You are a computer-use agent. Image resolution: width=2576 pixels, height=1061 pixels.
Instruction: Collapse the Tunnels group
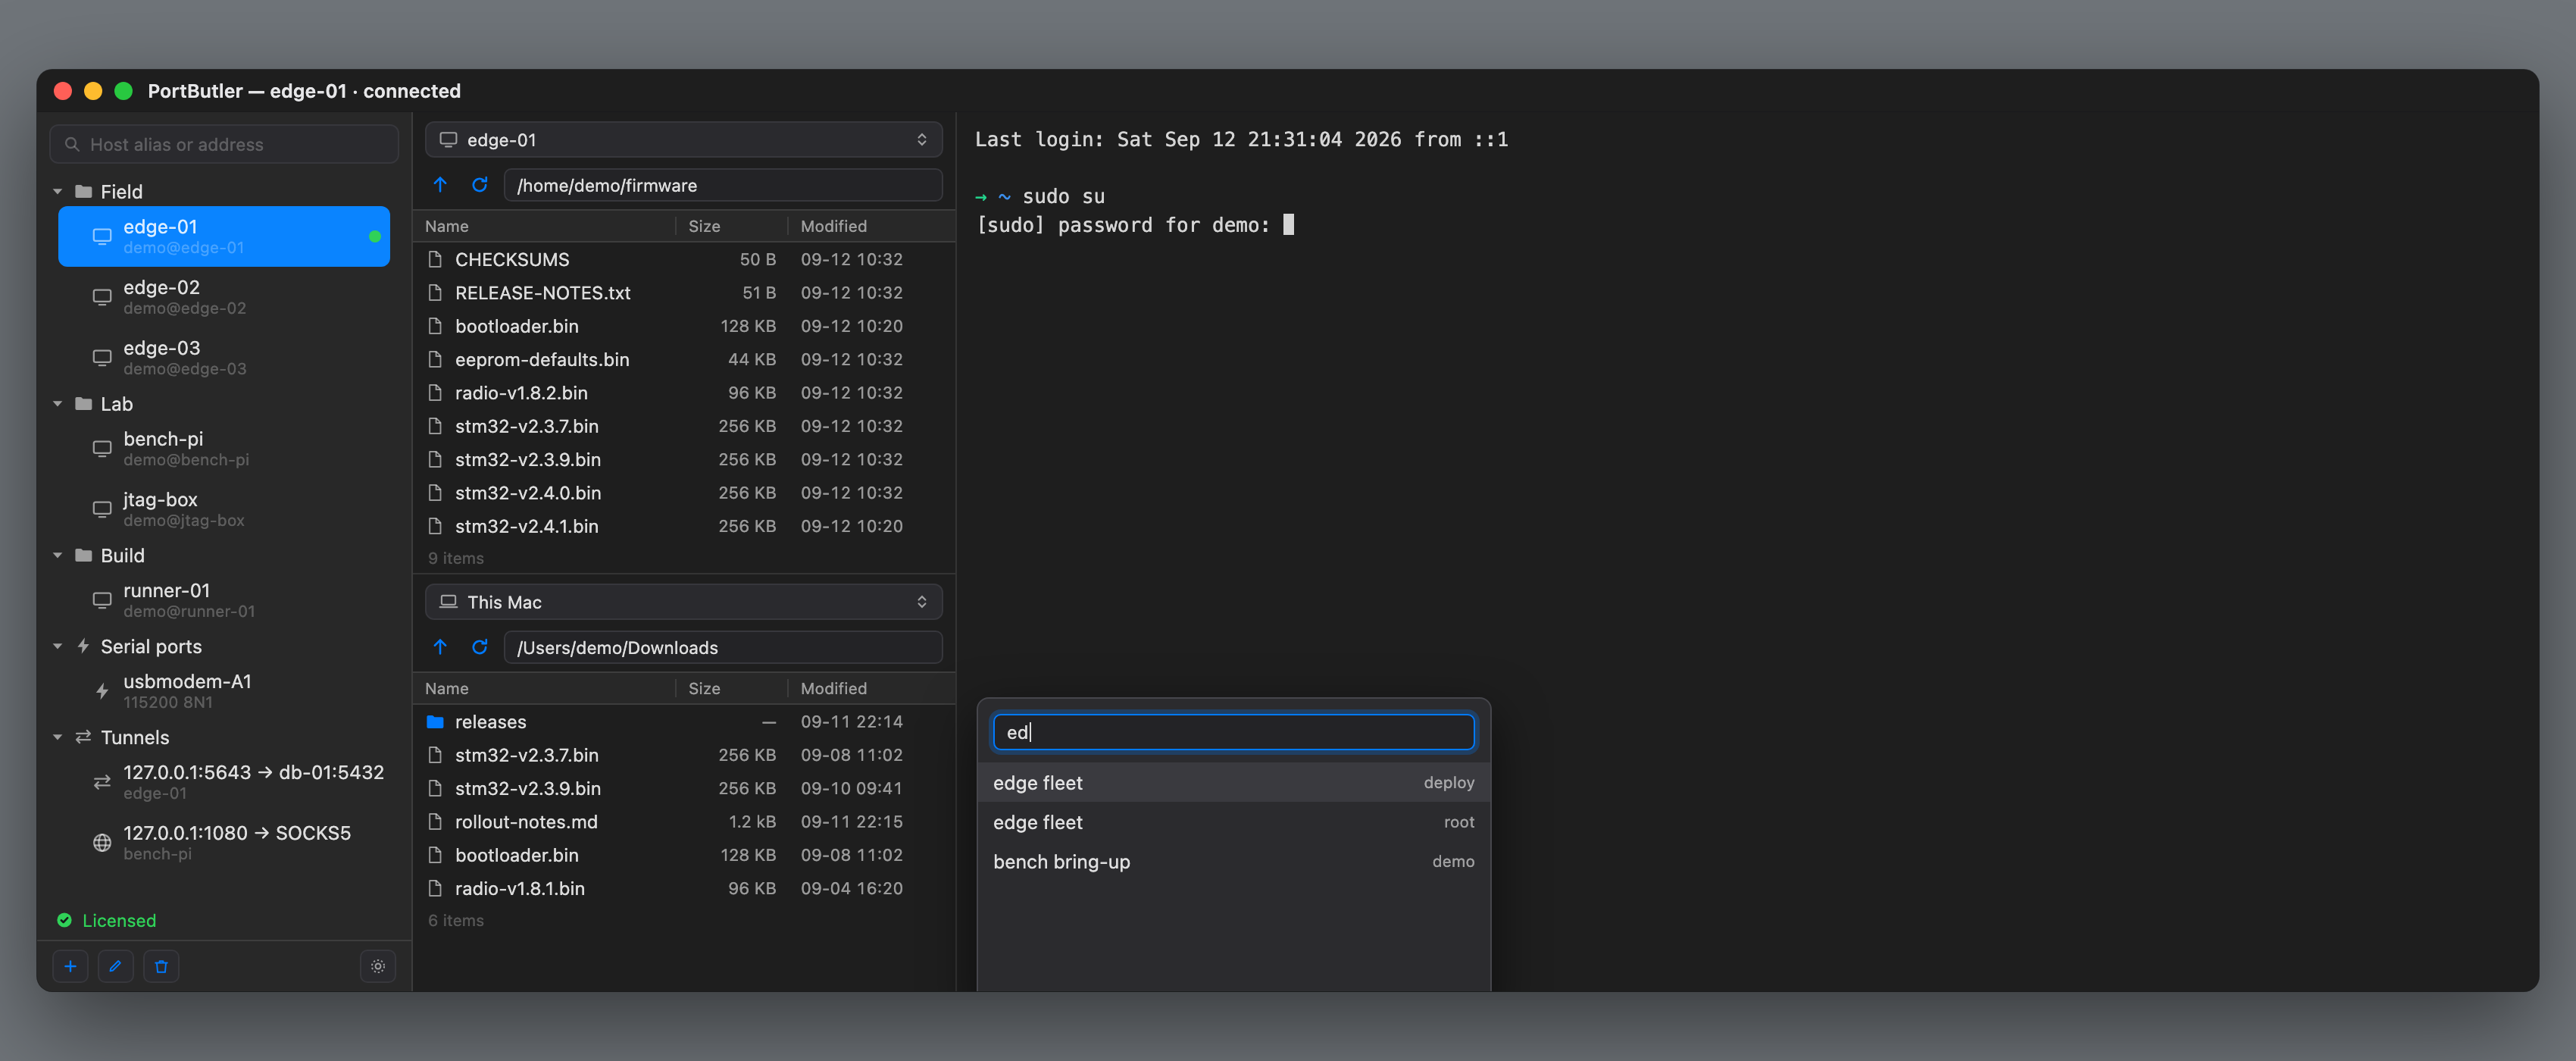pos(57,737)
